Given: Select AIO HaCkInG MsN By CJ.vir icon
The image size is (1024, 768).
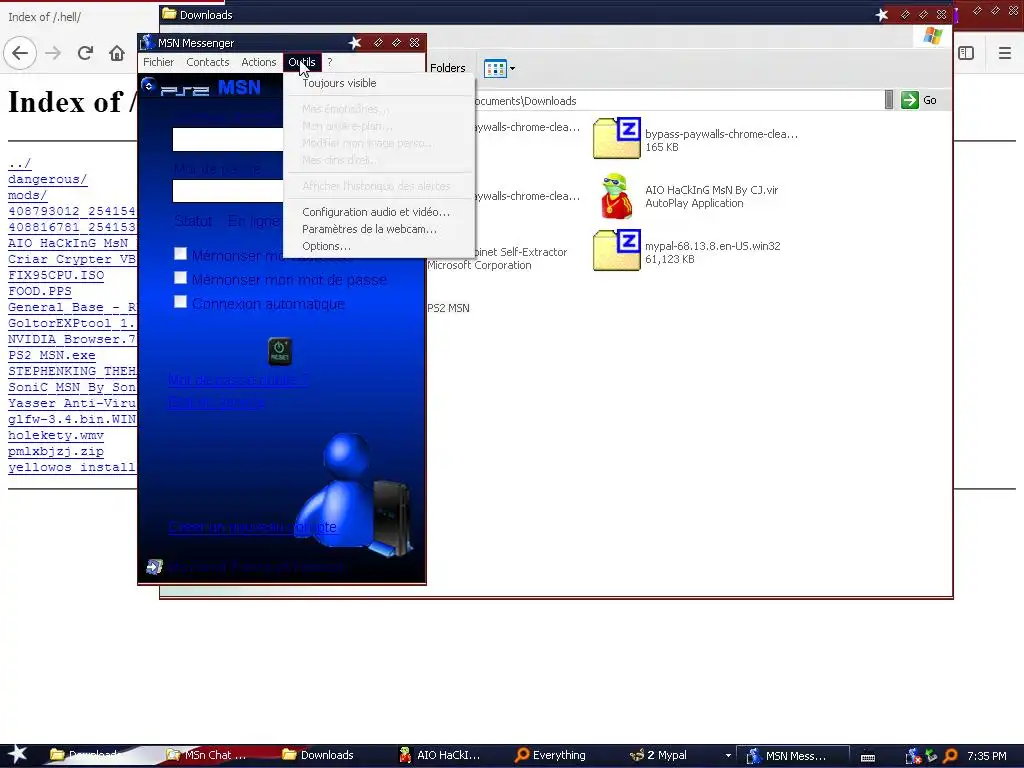Looking at the screenshot, I should pyautogui.click(x=616, y=196).
